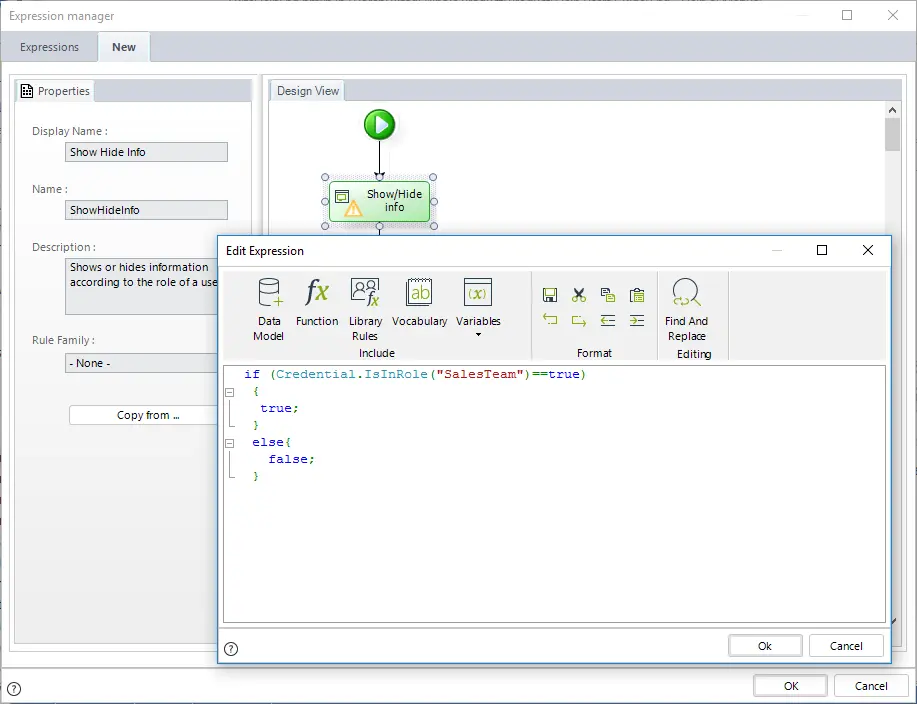Click the Description text area

point(141,287)
